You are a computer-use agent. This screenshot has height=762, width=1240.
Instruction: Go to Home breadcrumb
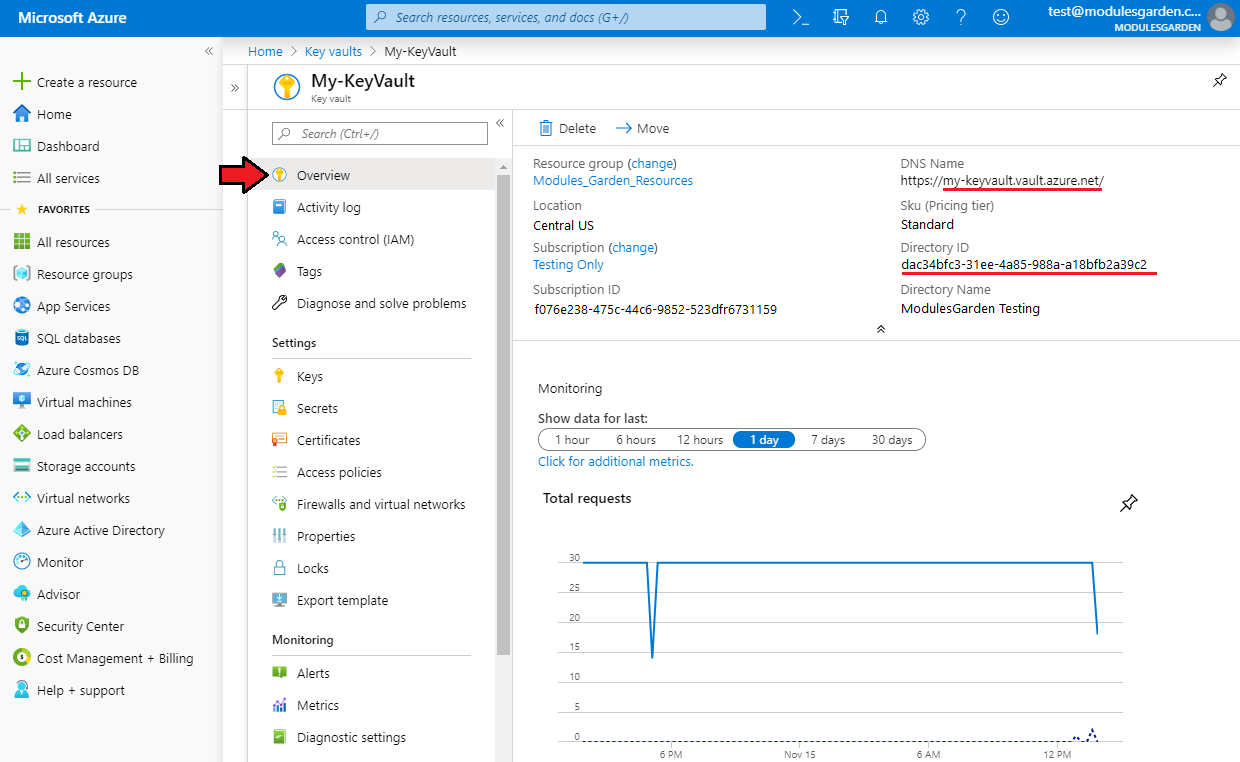click(265, 51)
